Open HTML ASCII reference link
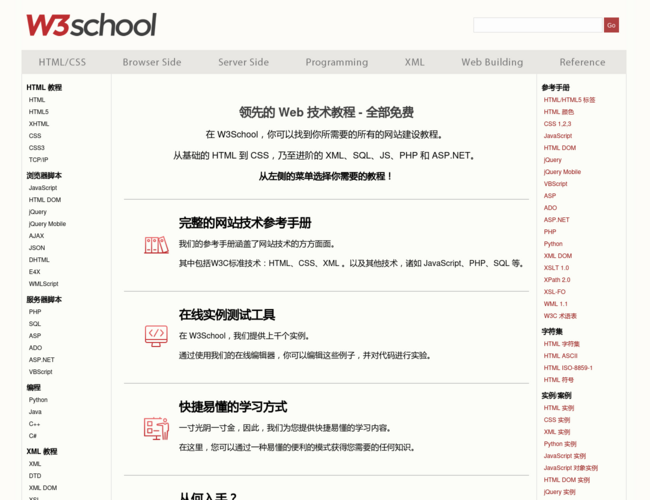 [560, 356]
